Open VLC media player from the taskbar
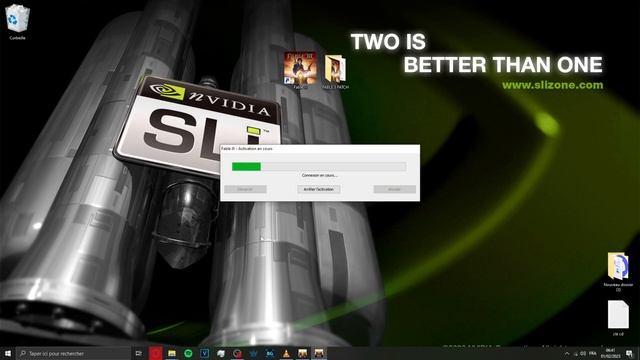 click(x=286, y=353)
